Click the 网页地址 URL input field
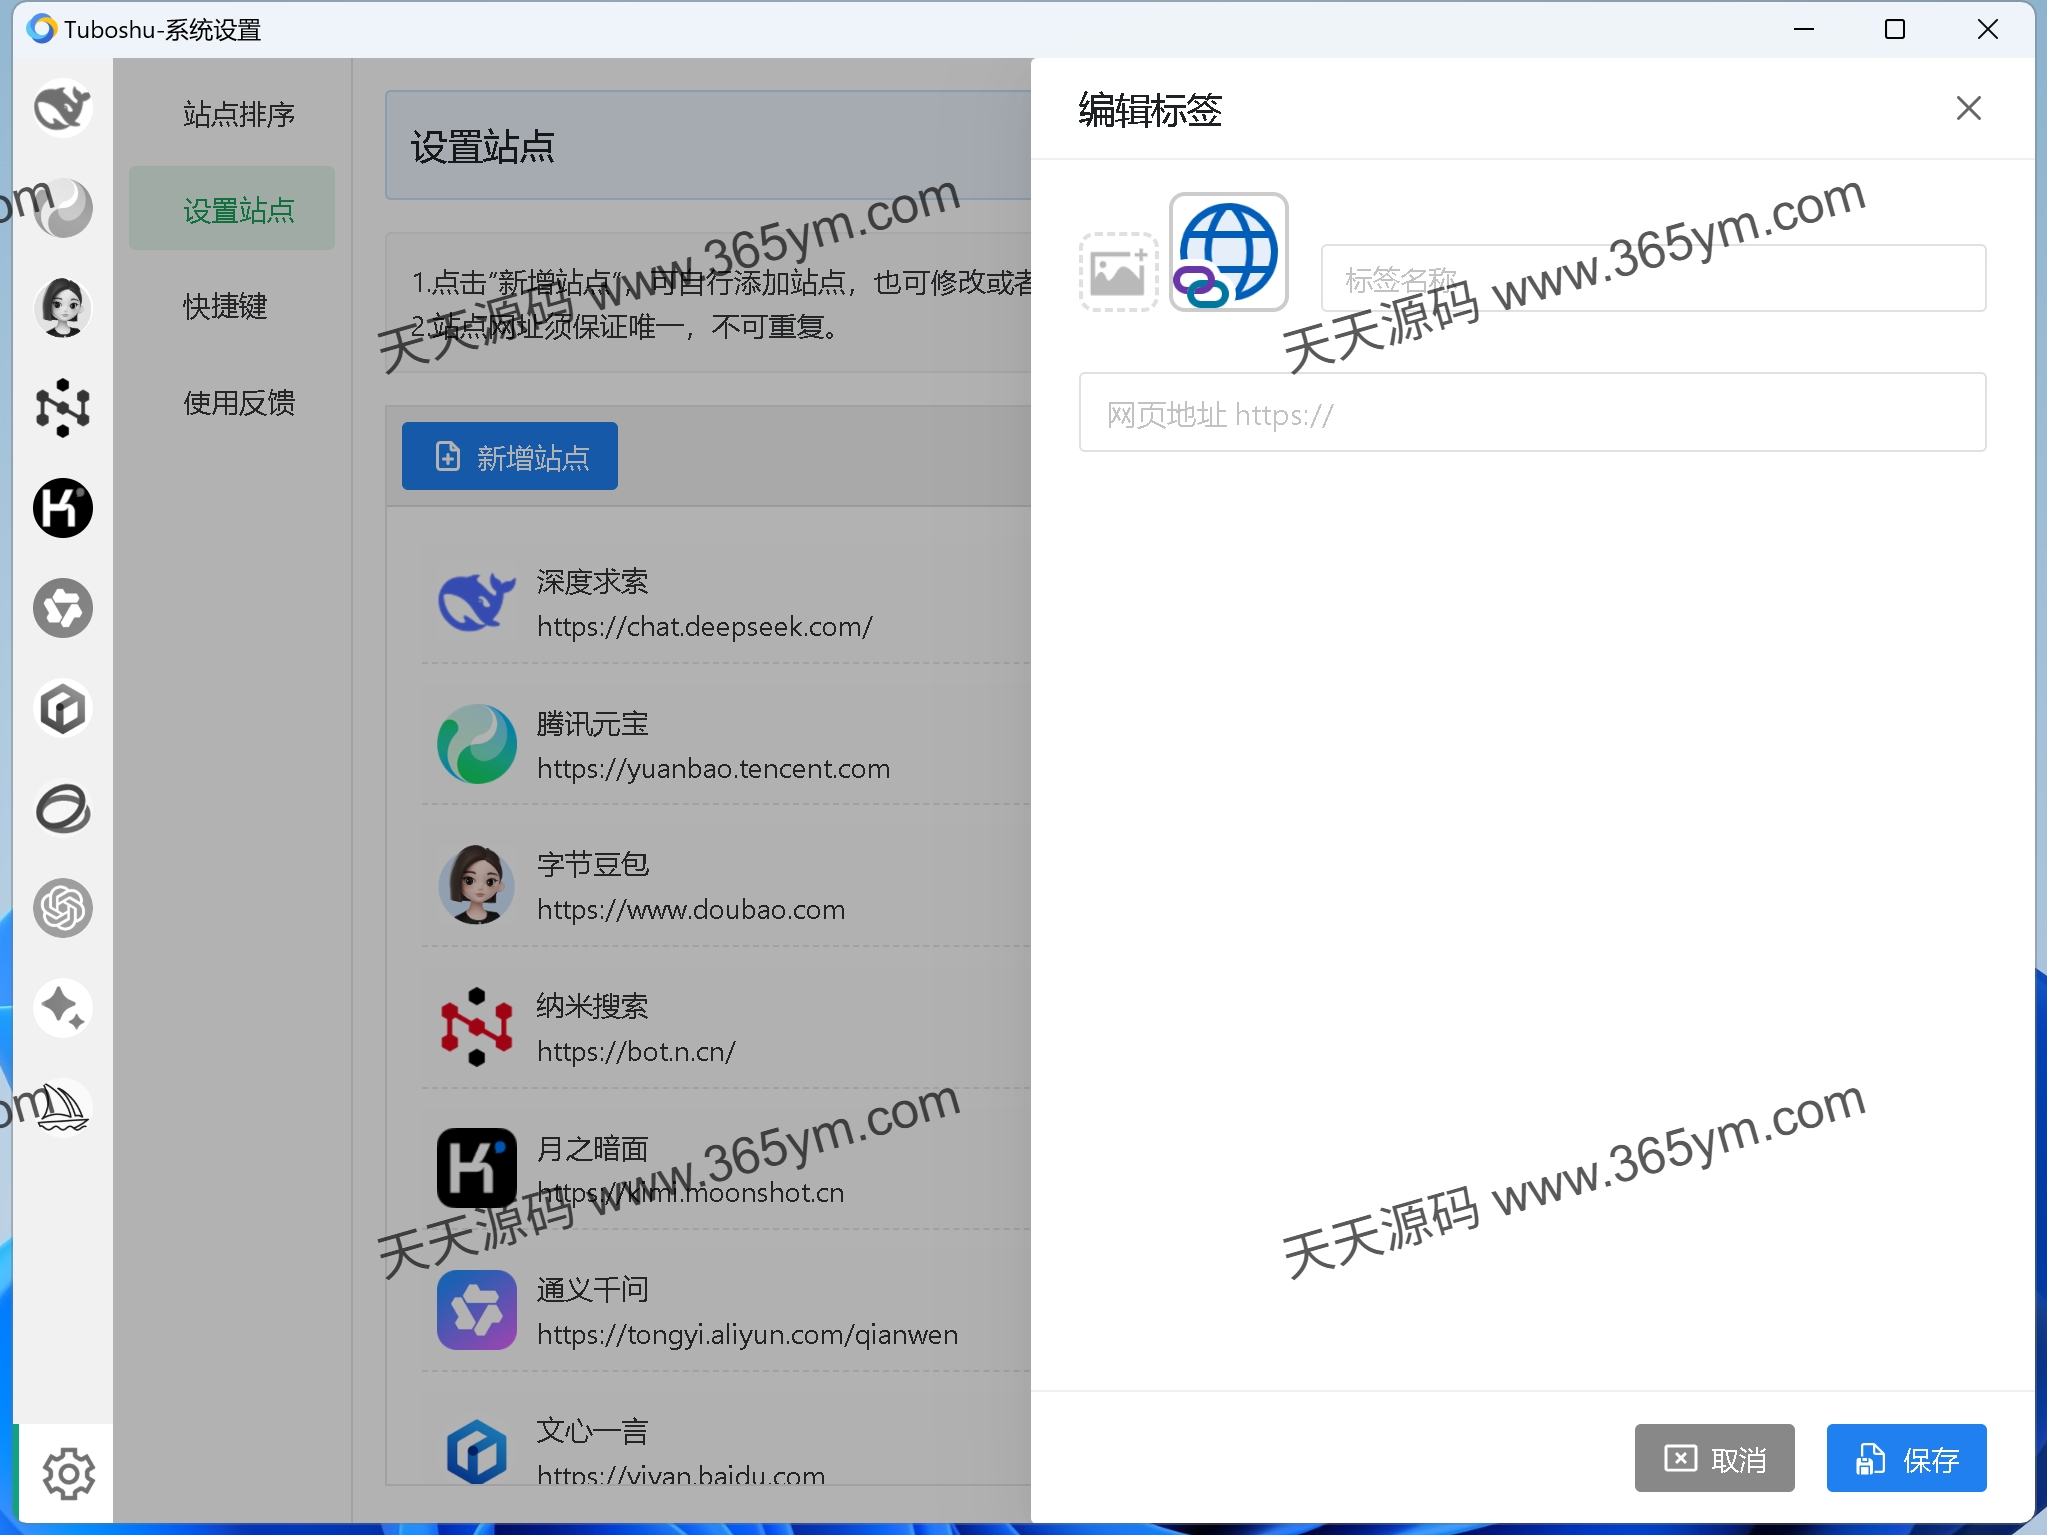 [1529, 413]
